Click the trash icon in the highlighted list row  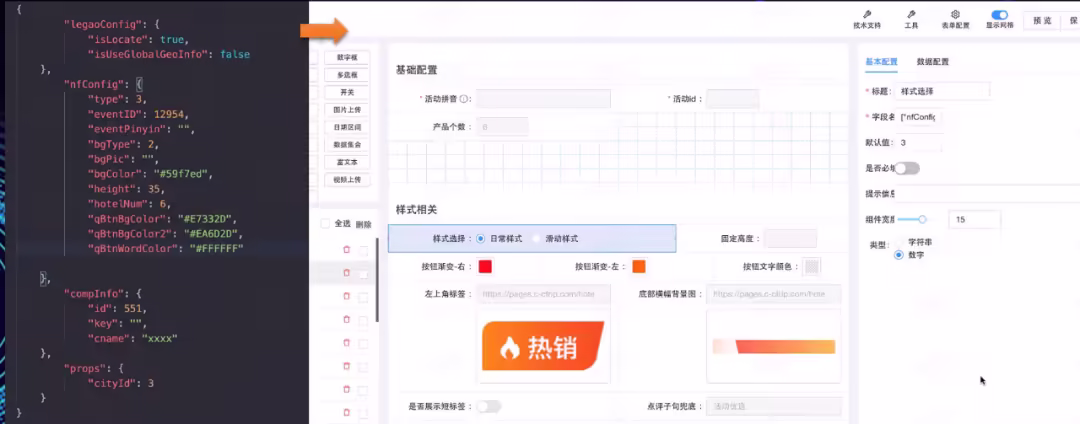pyautogui.click(x=346, y=273)
